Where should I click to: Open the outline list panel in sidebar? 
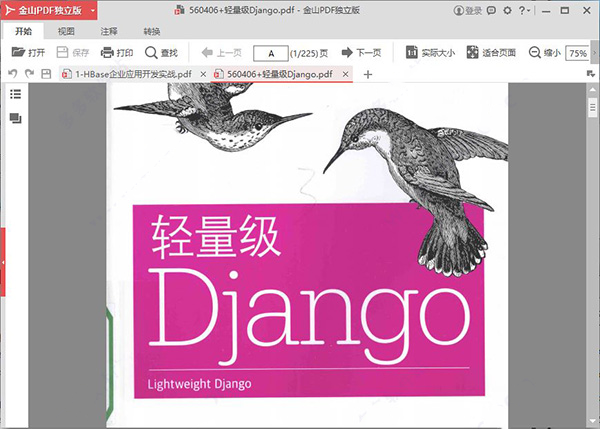15,94
